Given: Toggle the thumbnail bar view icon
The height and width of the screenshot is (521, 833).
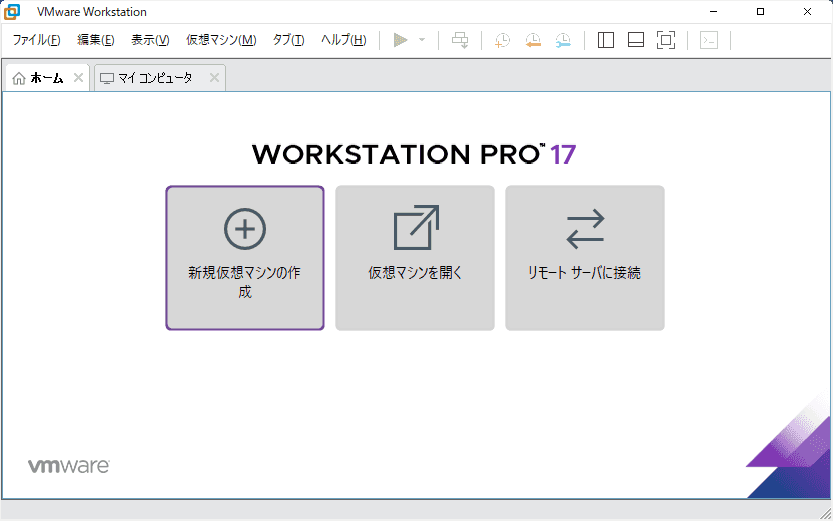Looking at the screenshot, I should [x=636, y=40].
